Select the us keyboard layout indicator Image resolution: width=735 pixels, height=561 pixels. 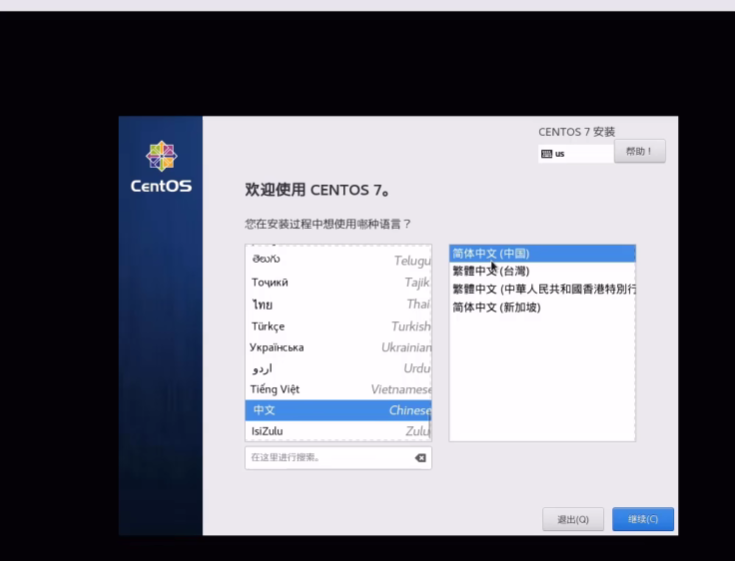click(576, 154)
